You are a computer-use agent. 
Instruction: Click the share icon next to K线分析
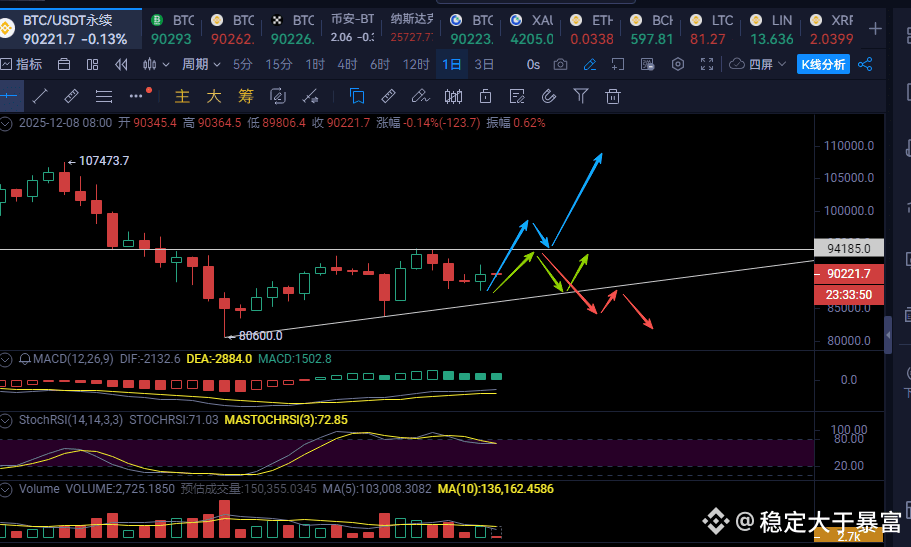pyautogui.click(x=865, y=65)
